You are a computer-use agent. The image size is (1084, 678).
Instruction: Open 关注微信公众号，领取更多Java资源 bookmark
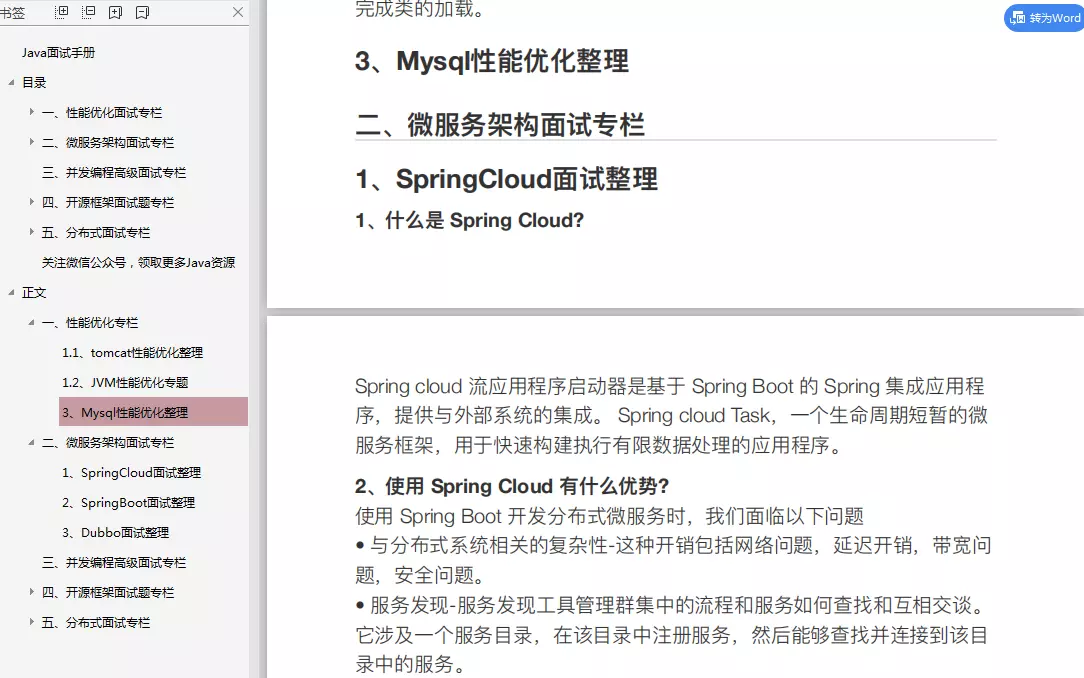tap(138, 263)
